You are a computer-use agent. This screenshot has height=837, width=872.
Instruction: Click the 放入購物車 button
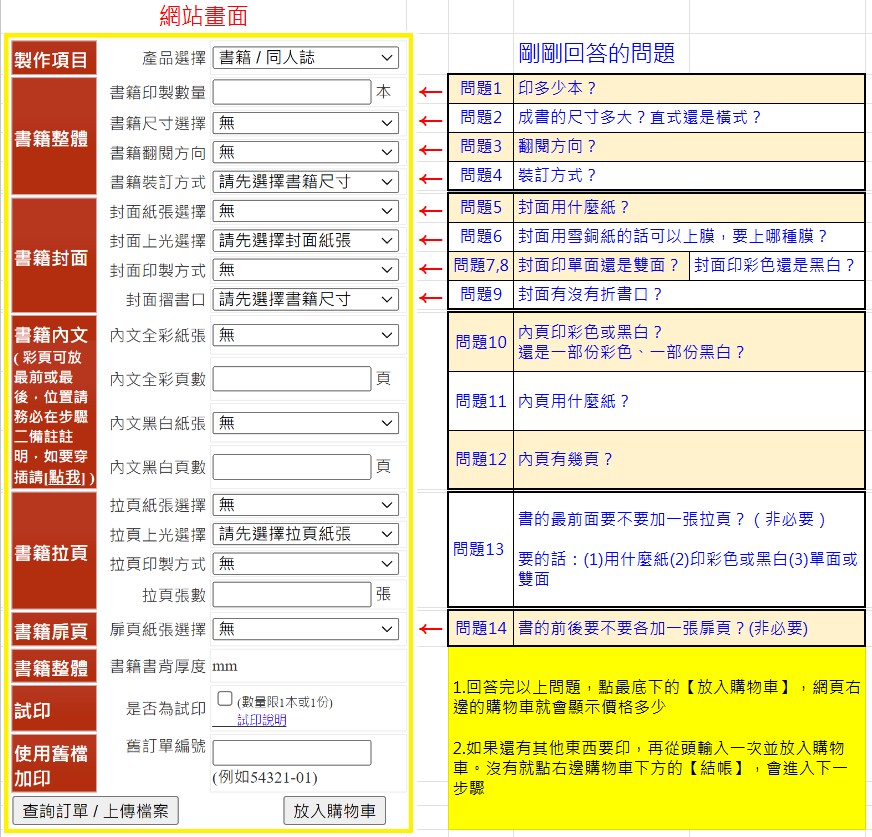335,811
